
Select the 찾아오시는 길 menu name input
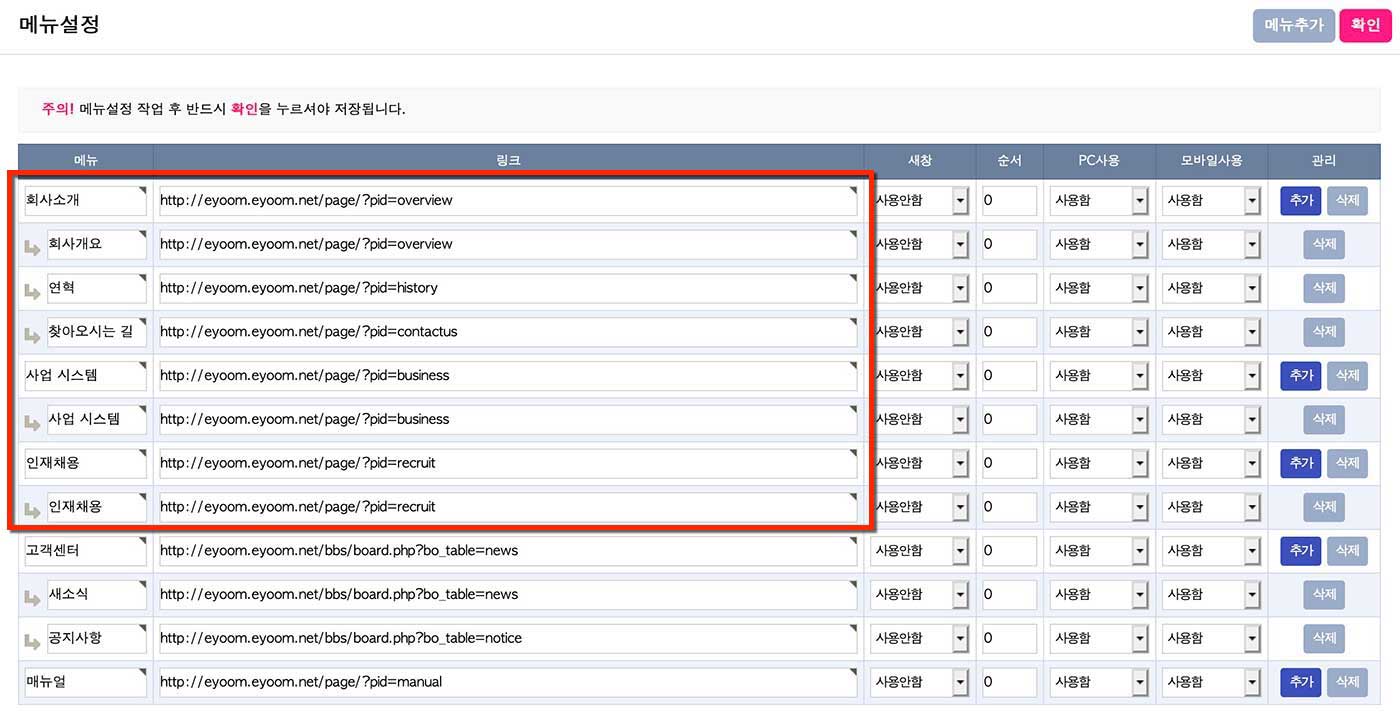click(96, 332)
